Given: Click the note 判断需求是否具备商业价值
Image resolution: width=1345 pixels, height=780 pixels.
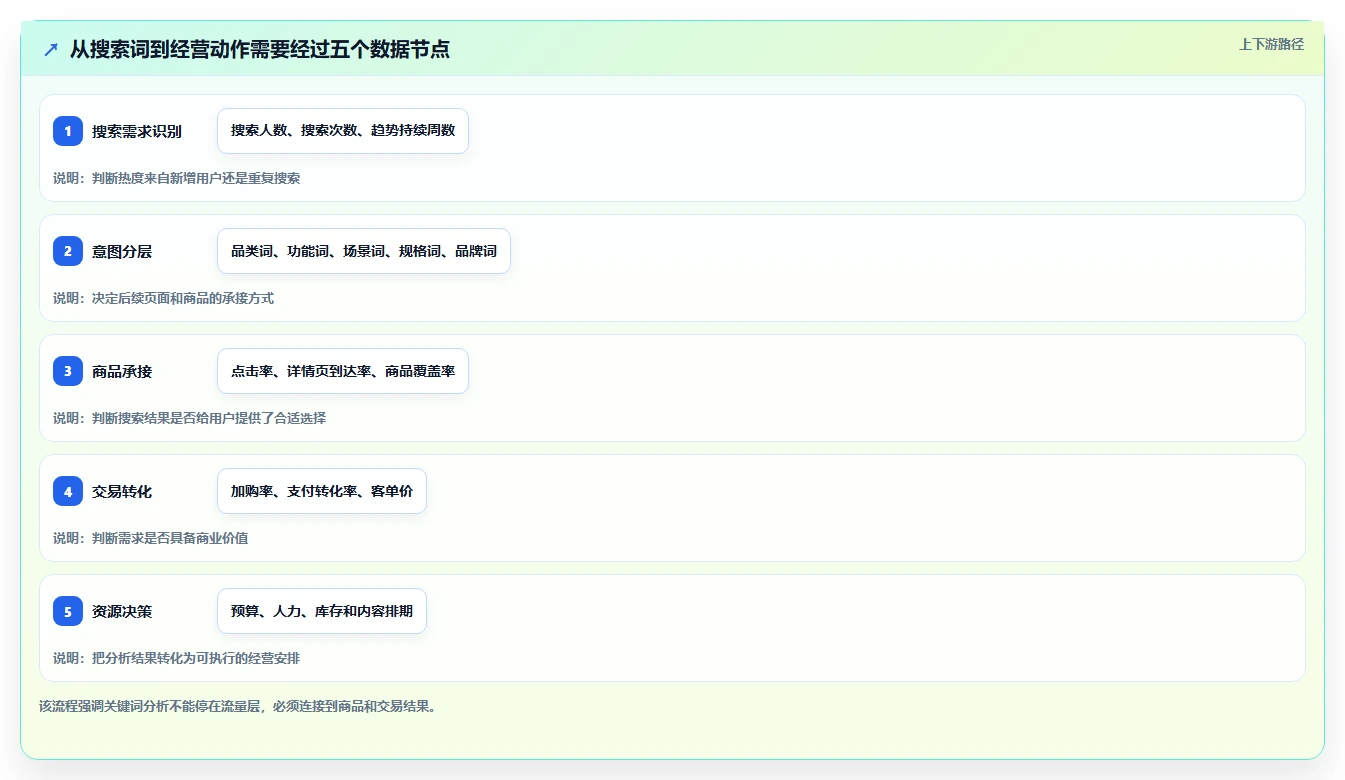Looking at the screenshot, I should pyautogui.click(x=170, y=538).
